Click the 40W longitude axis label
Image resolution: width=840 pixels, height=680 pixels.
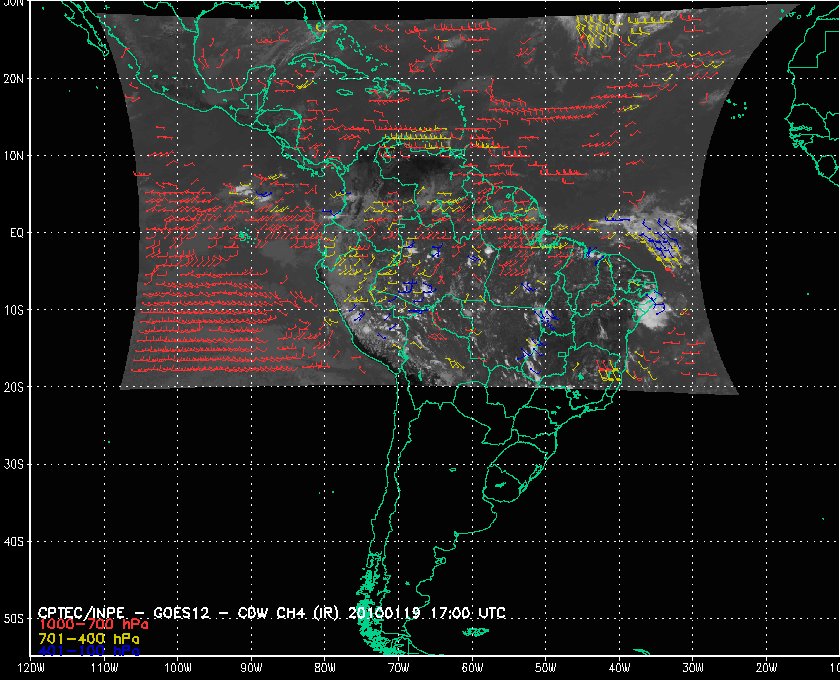coord(619,667)
